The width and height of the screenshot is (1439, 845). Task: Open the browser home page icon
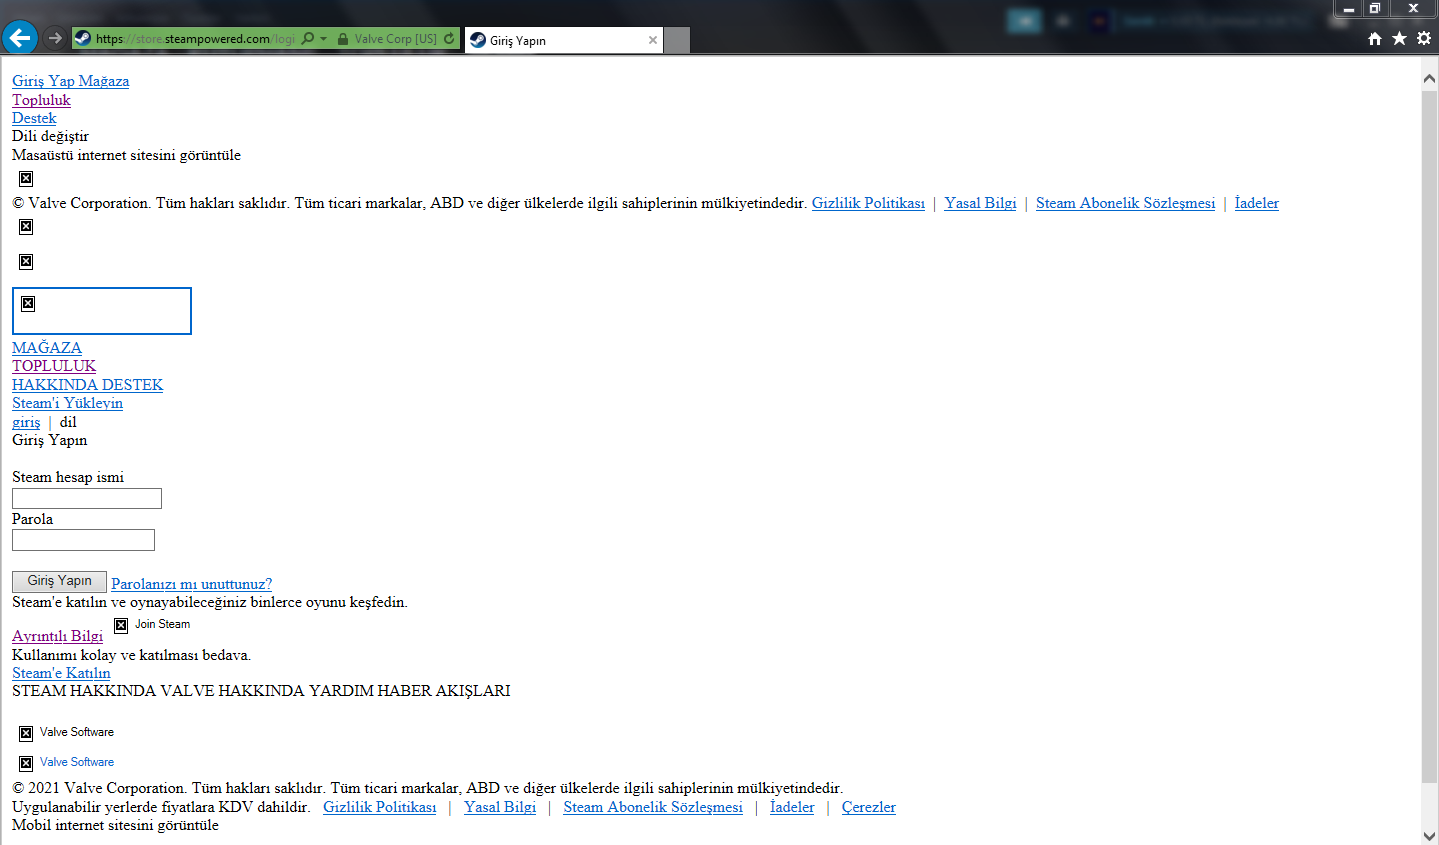click(1375, 38)
